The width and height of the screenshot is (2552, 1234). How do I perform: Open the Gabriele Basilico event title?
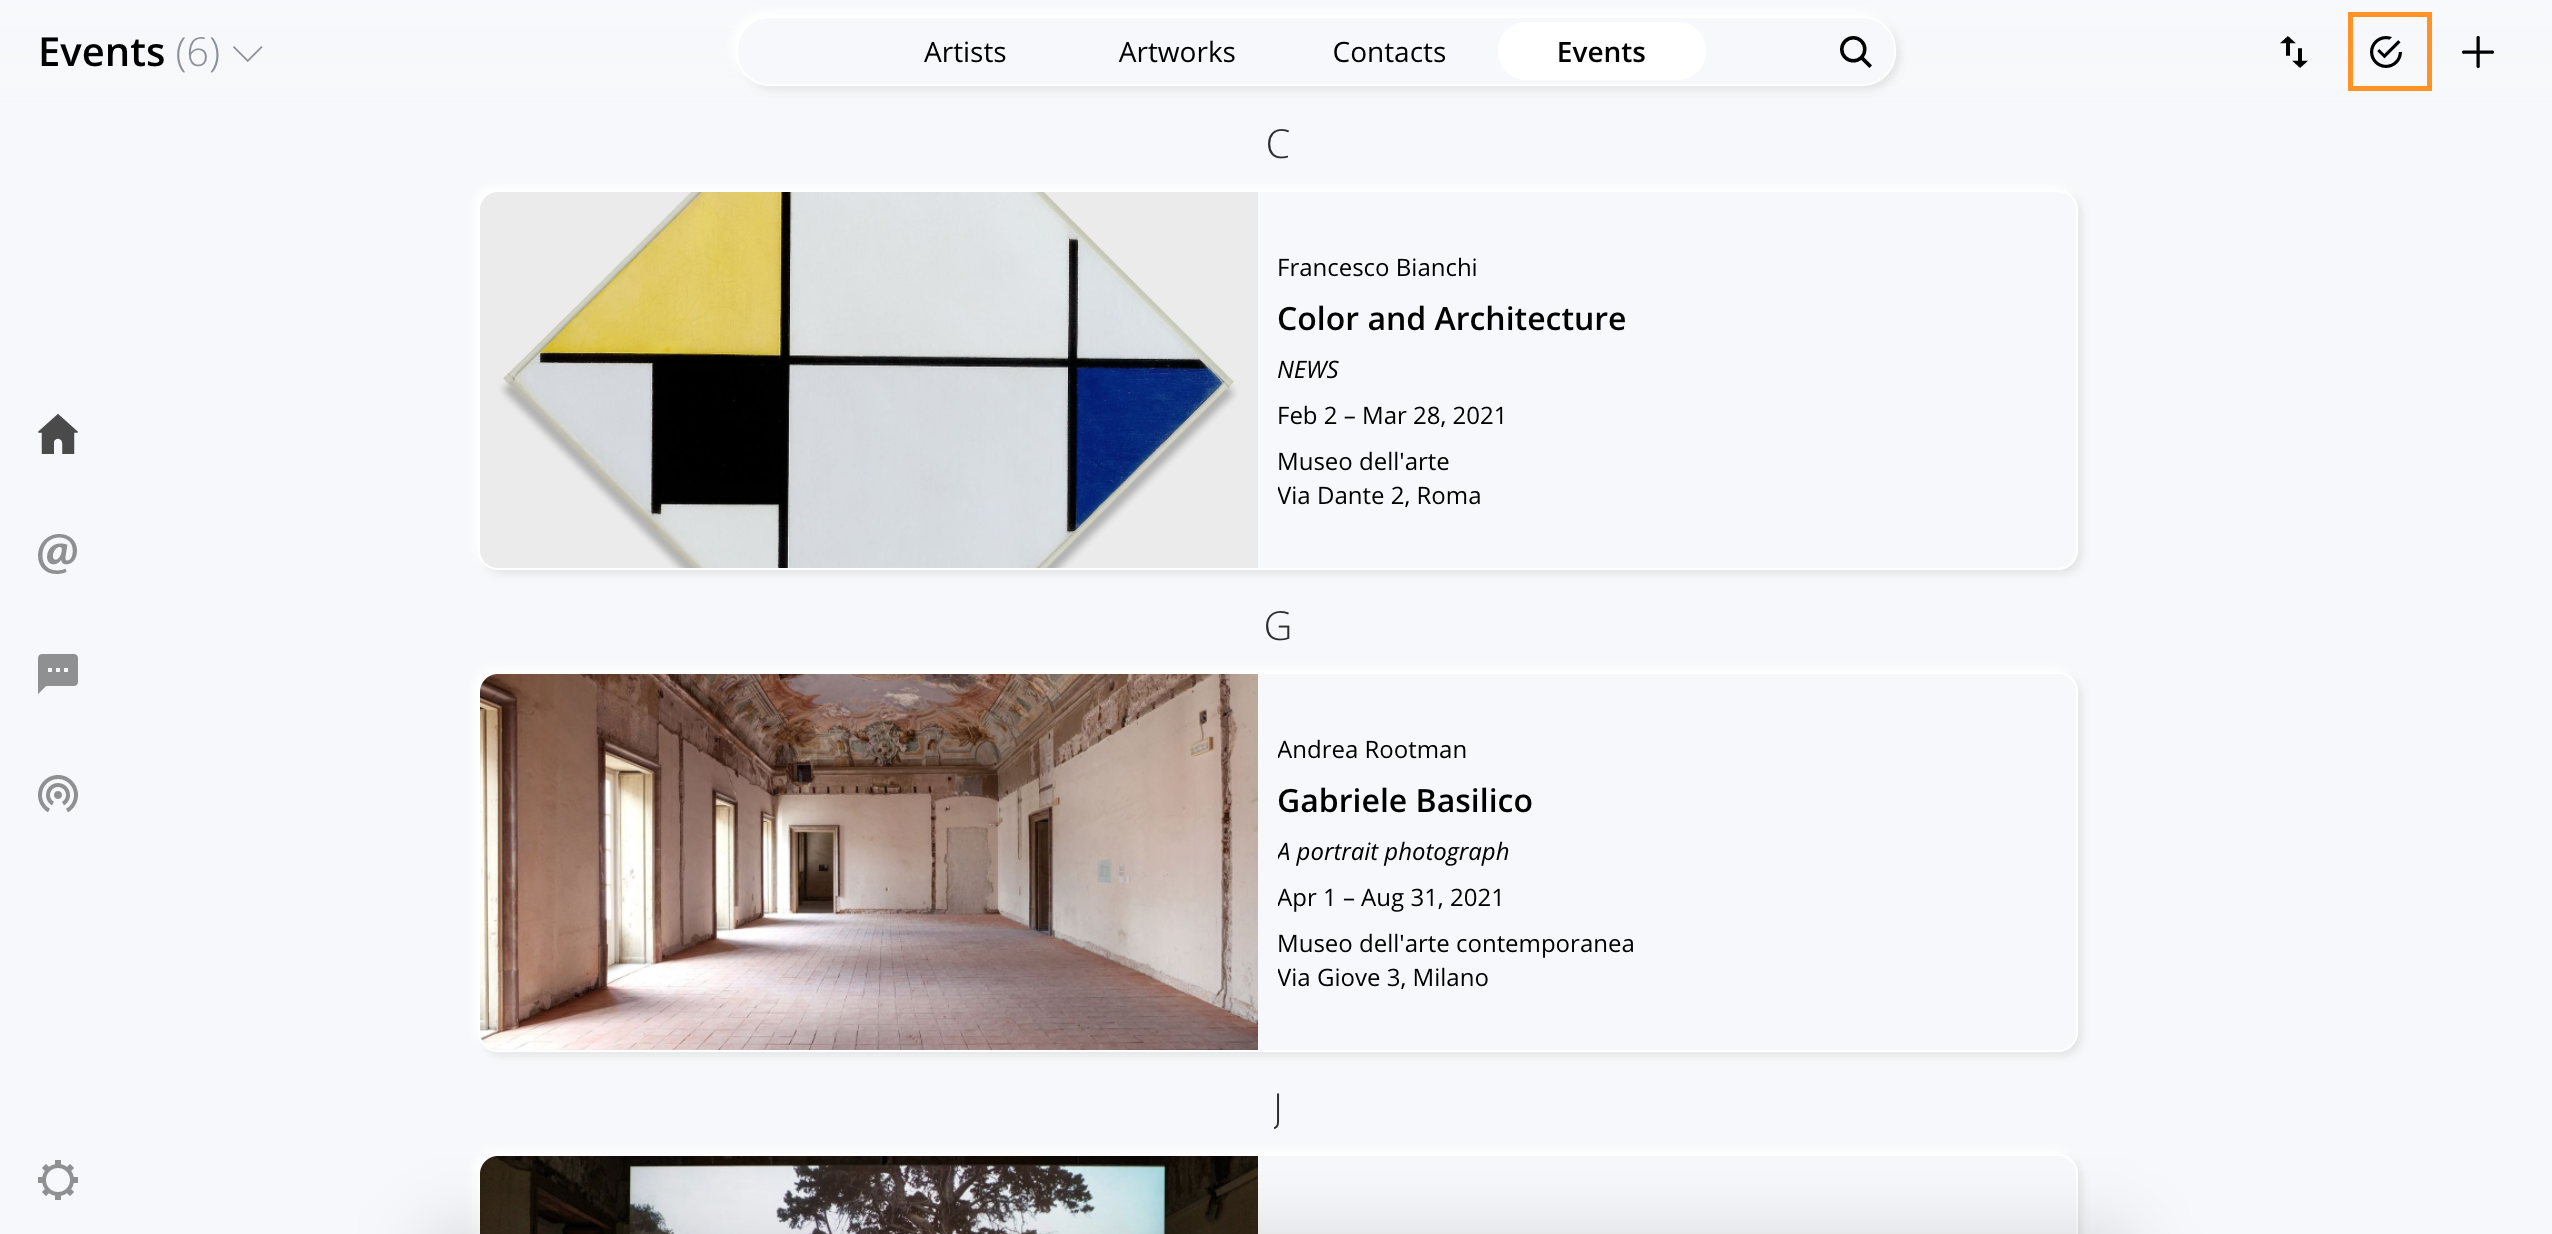pos(1404,800)
